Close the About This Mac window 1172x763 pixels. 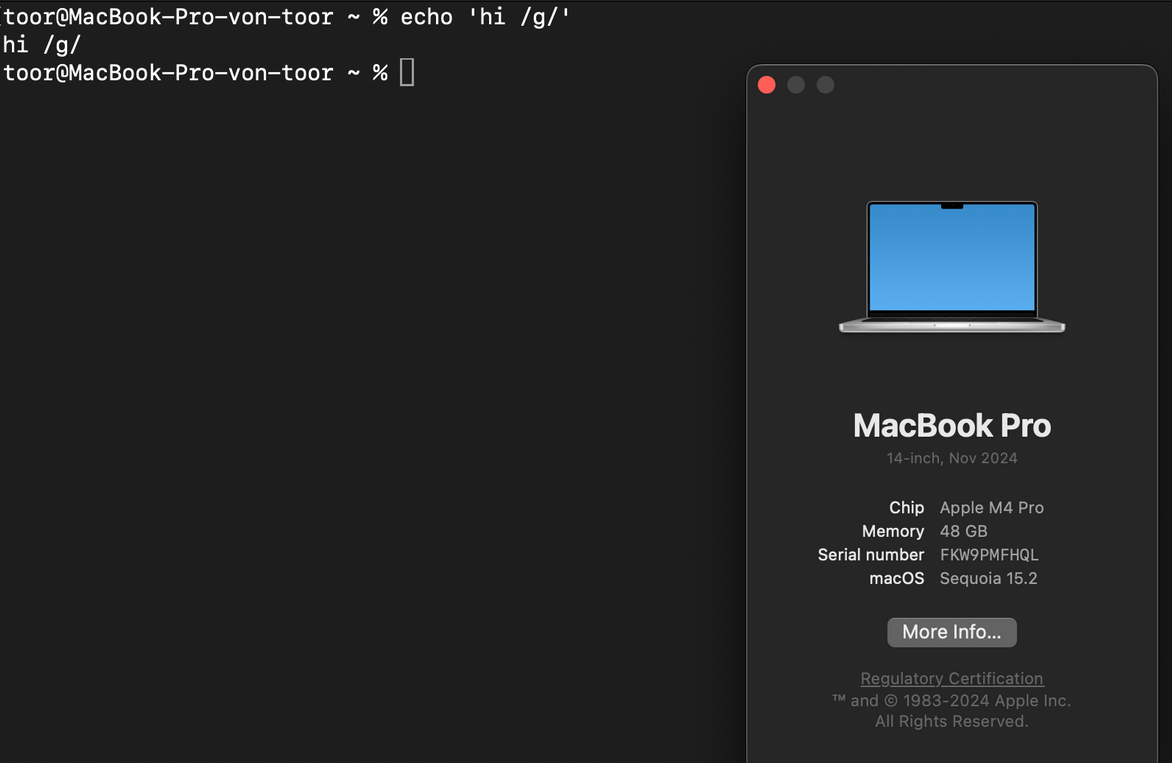click(x=767, y=85)
